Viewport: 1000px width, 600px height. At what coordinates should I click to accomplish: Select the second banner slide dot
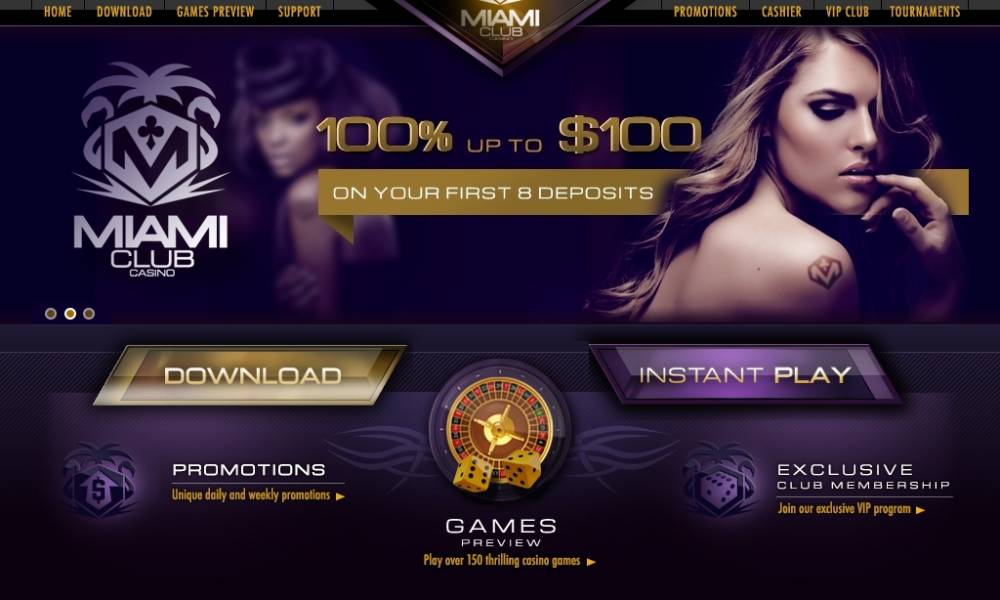pyautogui.click(x=70, y=314)
